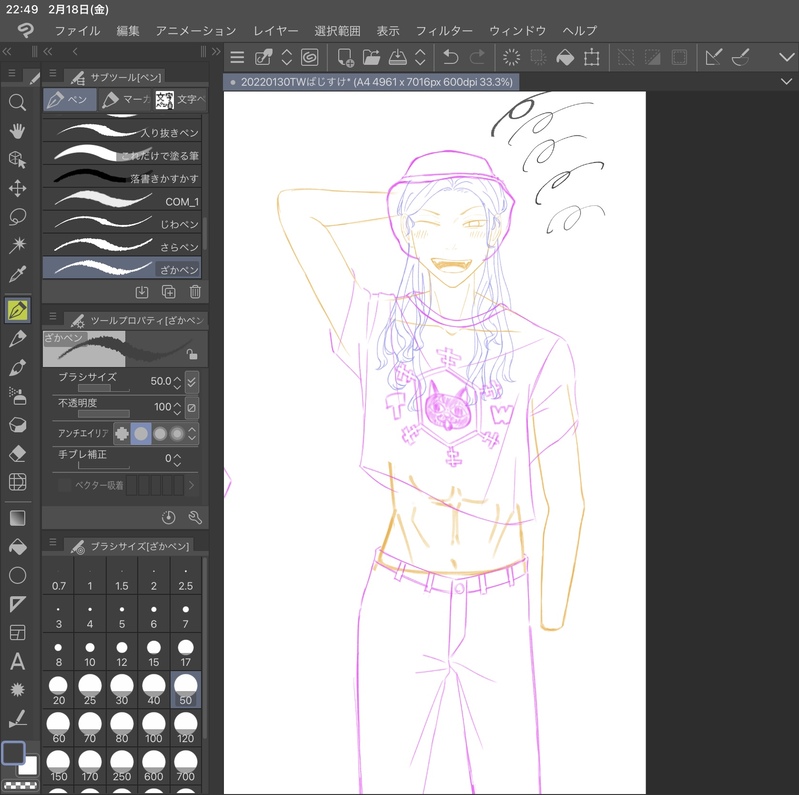The height and width of the screenshot is (795, 799).
Task: Select the Auto select magic wand tool
Action: coord(17,245)
